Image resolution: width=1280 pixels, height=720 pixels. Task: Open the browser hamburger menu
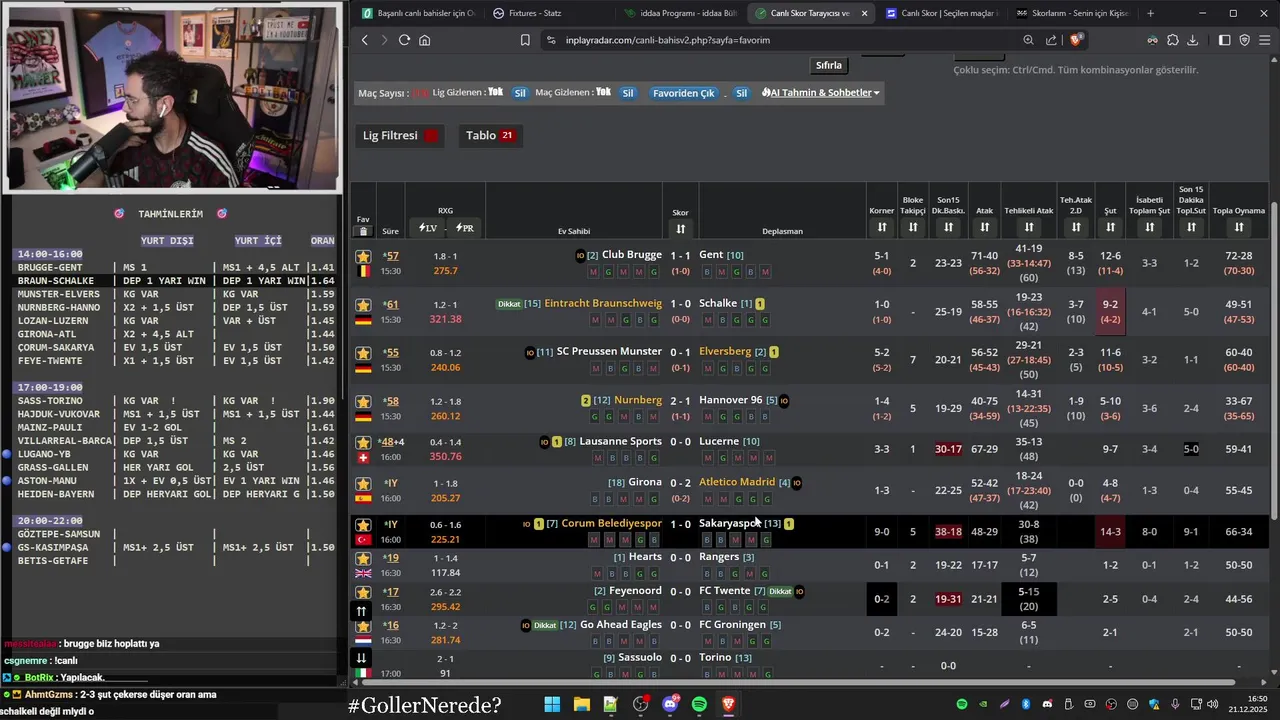coord(1265,40)
